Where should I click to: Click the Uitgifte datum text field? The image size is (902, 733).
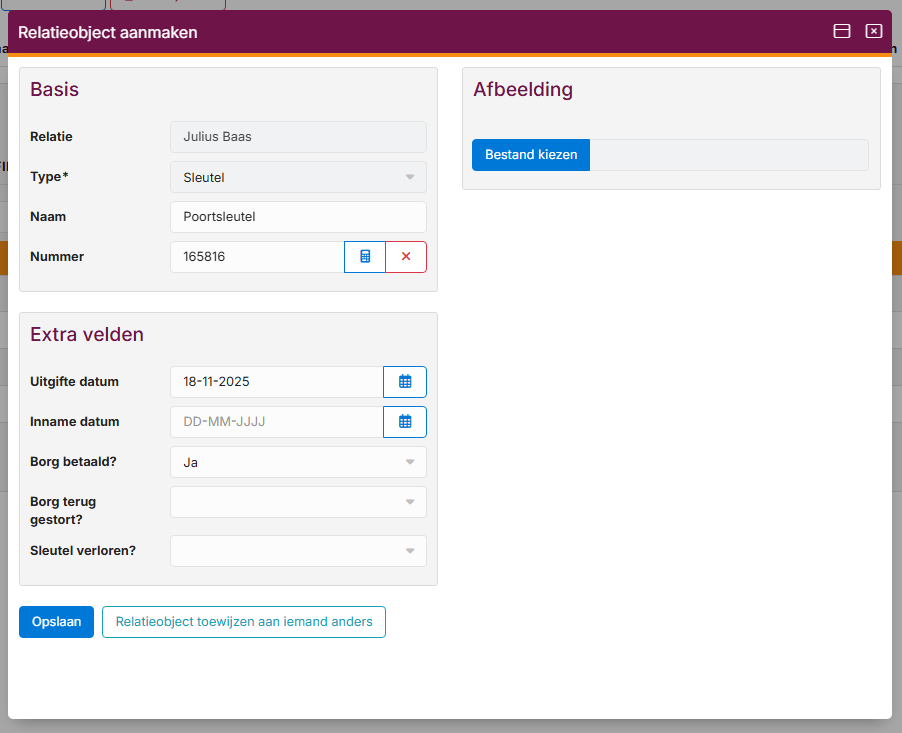[x=276, y=382]
